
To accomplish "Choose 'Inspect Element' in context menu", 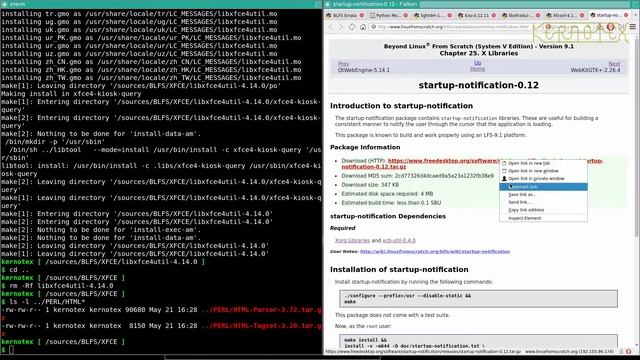I will click(543, 218).
